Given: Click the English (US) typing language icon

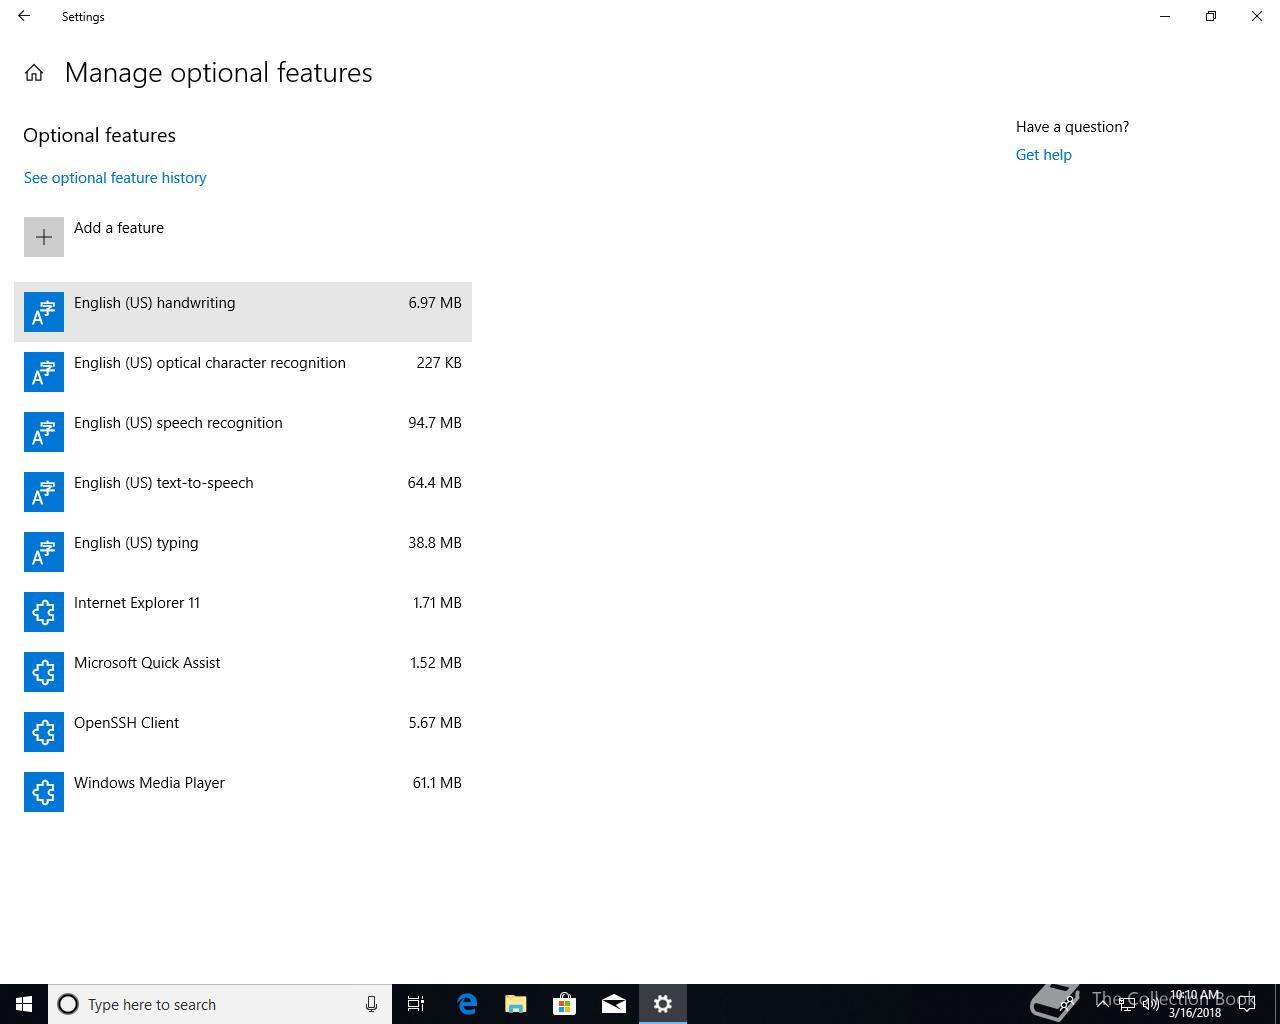Looking at the screenshot, I should click(x=44, y=552).
